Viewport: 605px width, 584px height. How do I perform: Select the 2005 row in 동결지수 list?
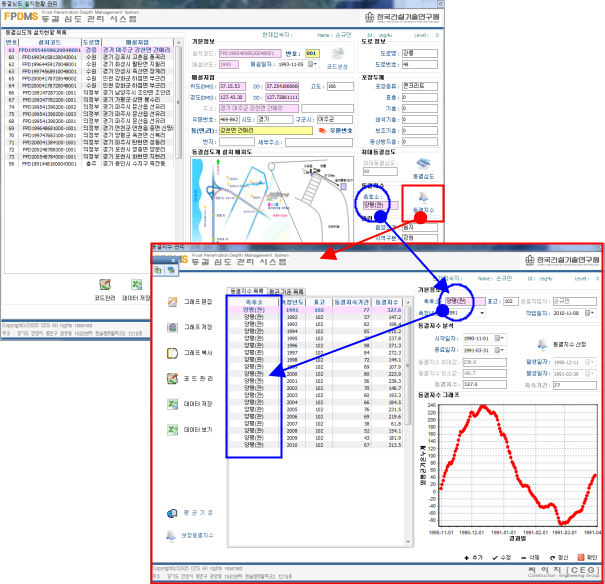tap(316, 410)
